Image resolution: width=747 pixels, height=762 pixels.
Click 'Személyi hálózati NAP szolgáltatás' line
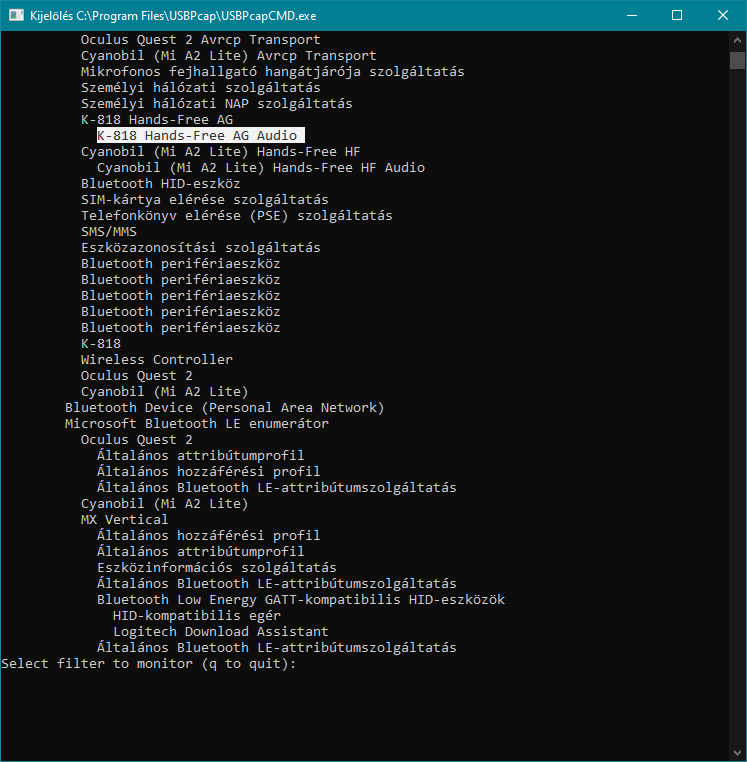[216, 104]
